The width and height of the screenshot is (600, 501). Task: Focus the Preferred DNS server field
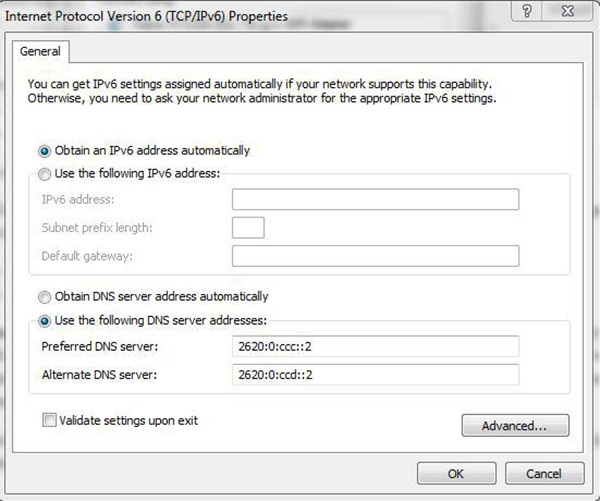[x=375, y=346]
